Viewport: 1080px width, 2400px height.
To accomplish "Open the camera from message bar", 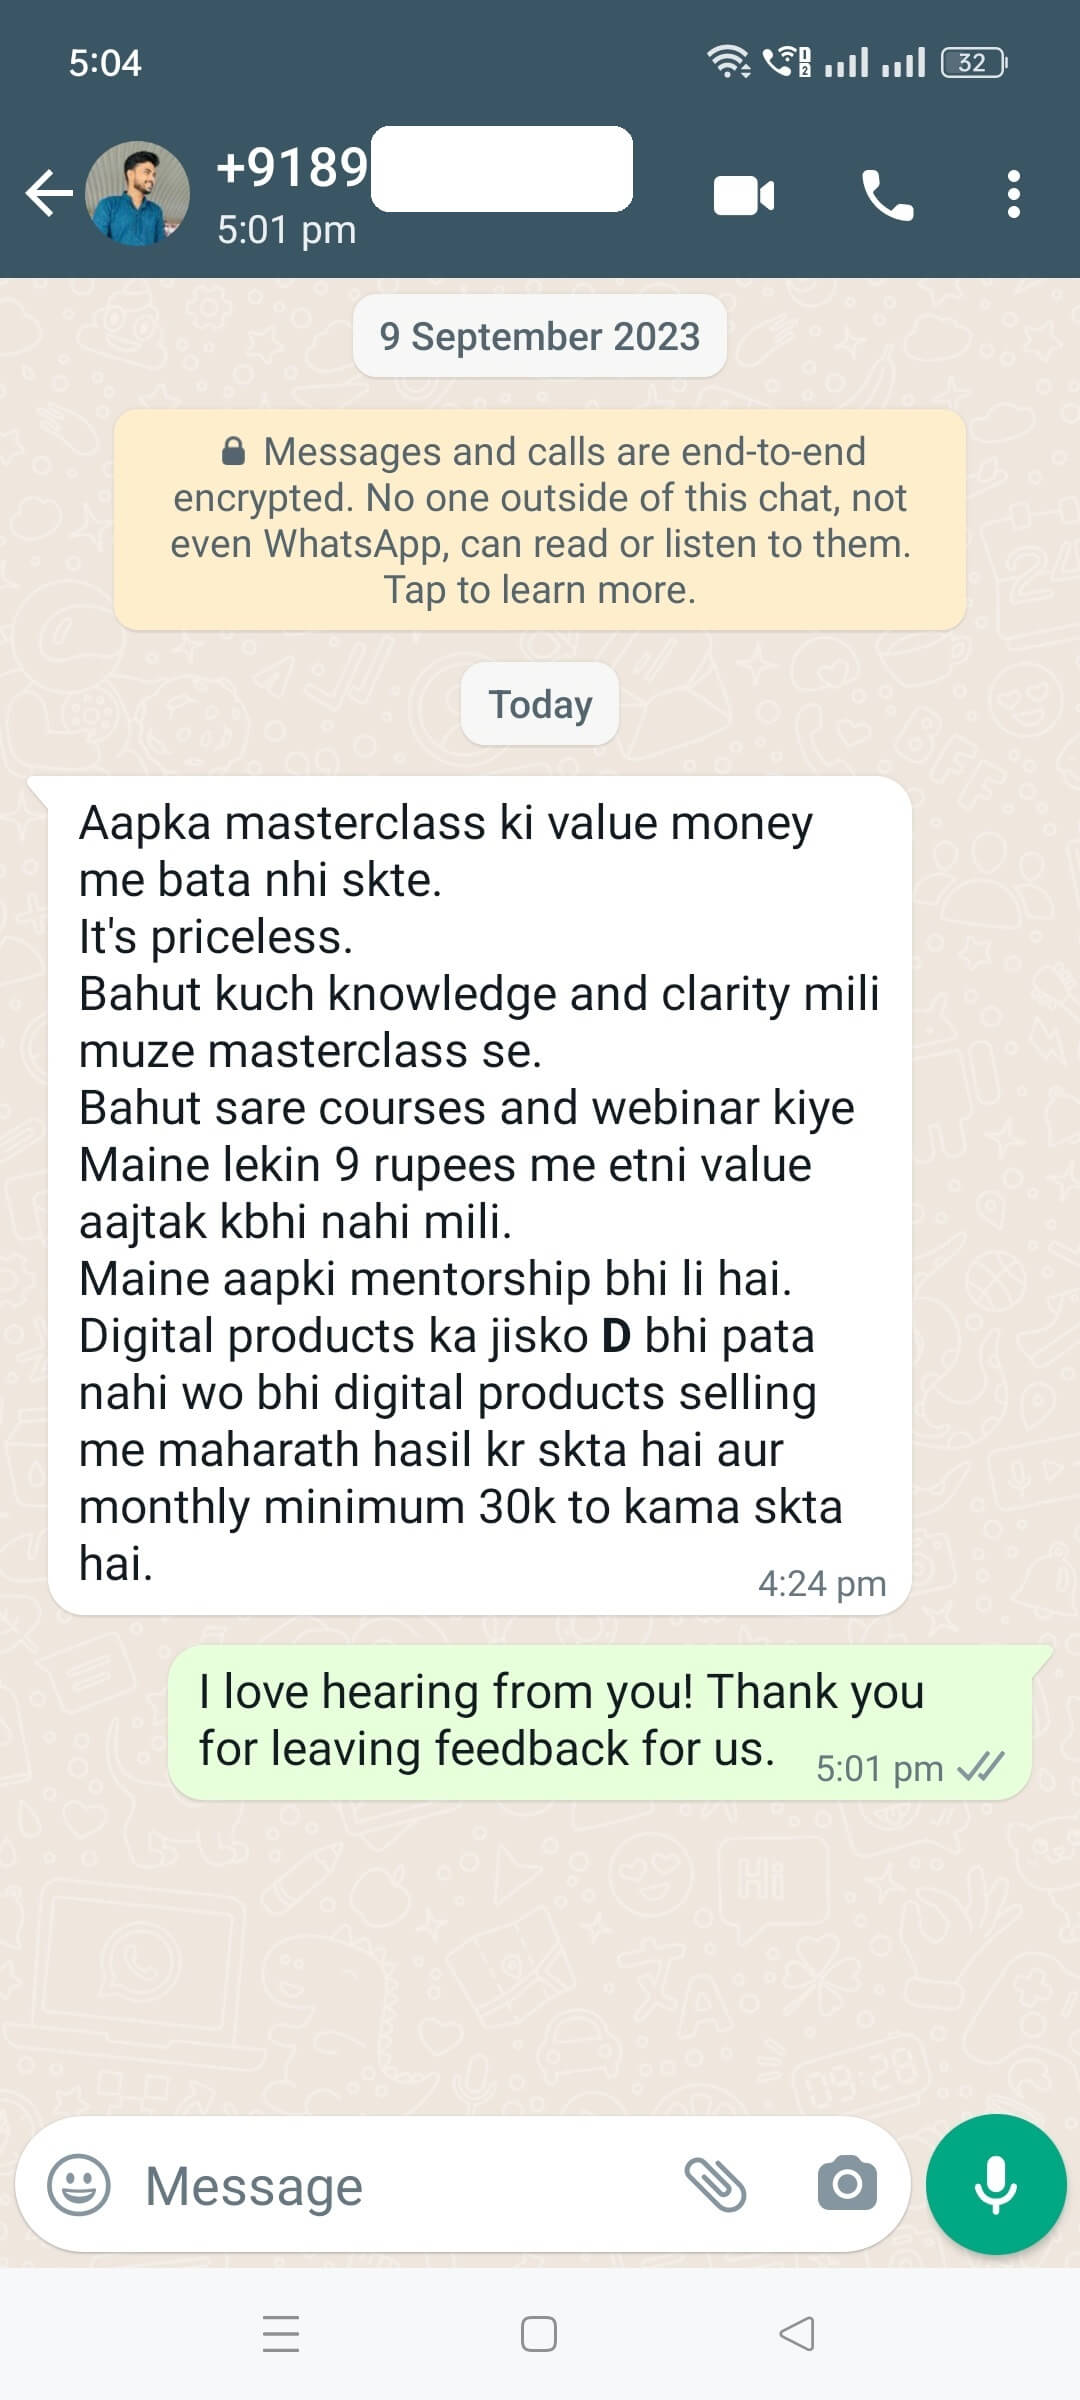I will pyautogui.click(x=847, y=2184).
